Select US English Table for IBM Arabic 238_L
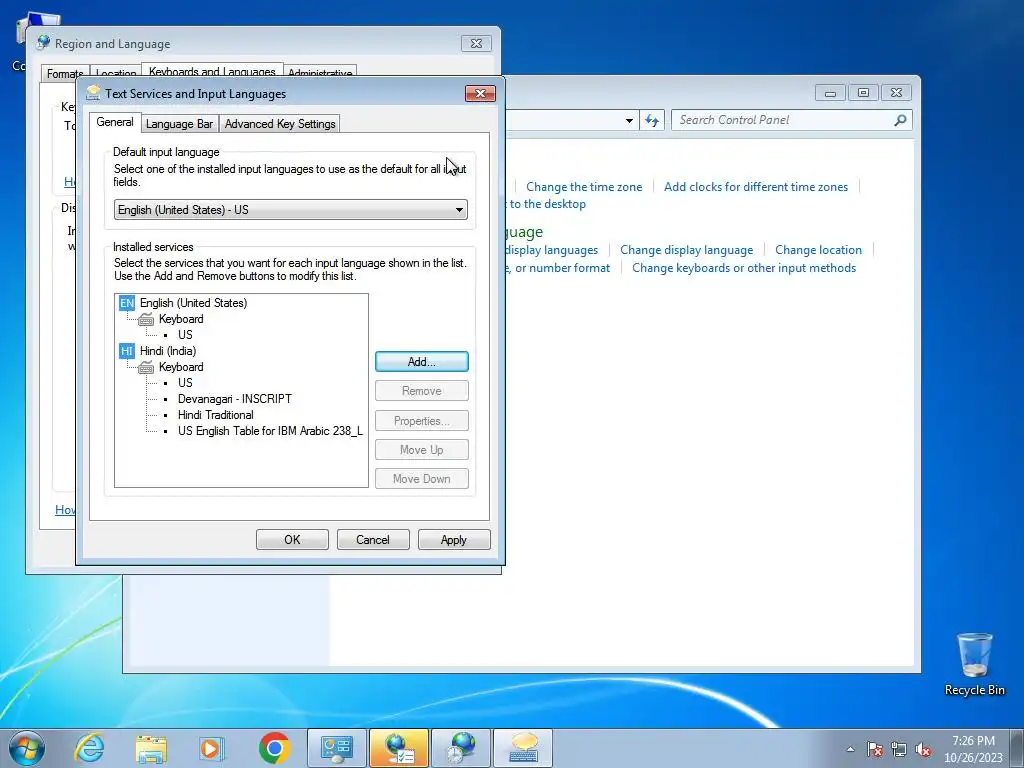Viewport: 1024px width, 768px height. [270, 431]
